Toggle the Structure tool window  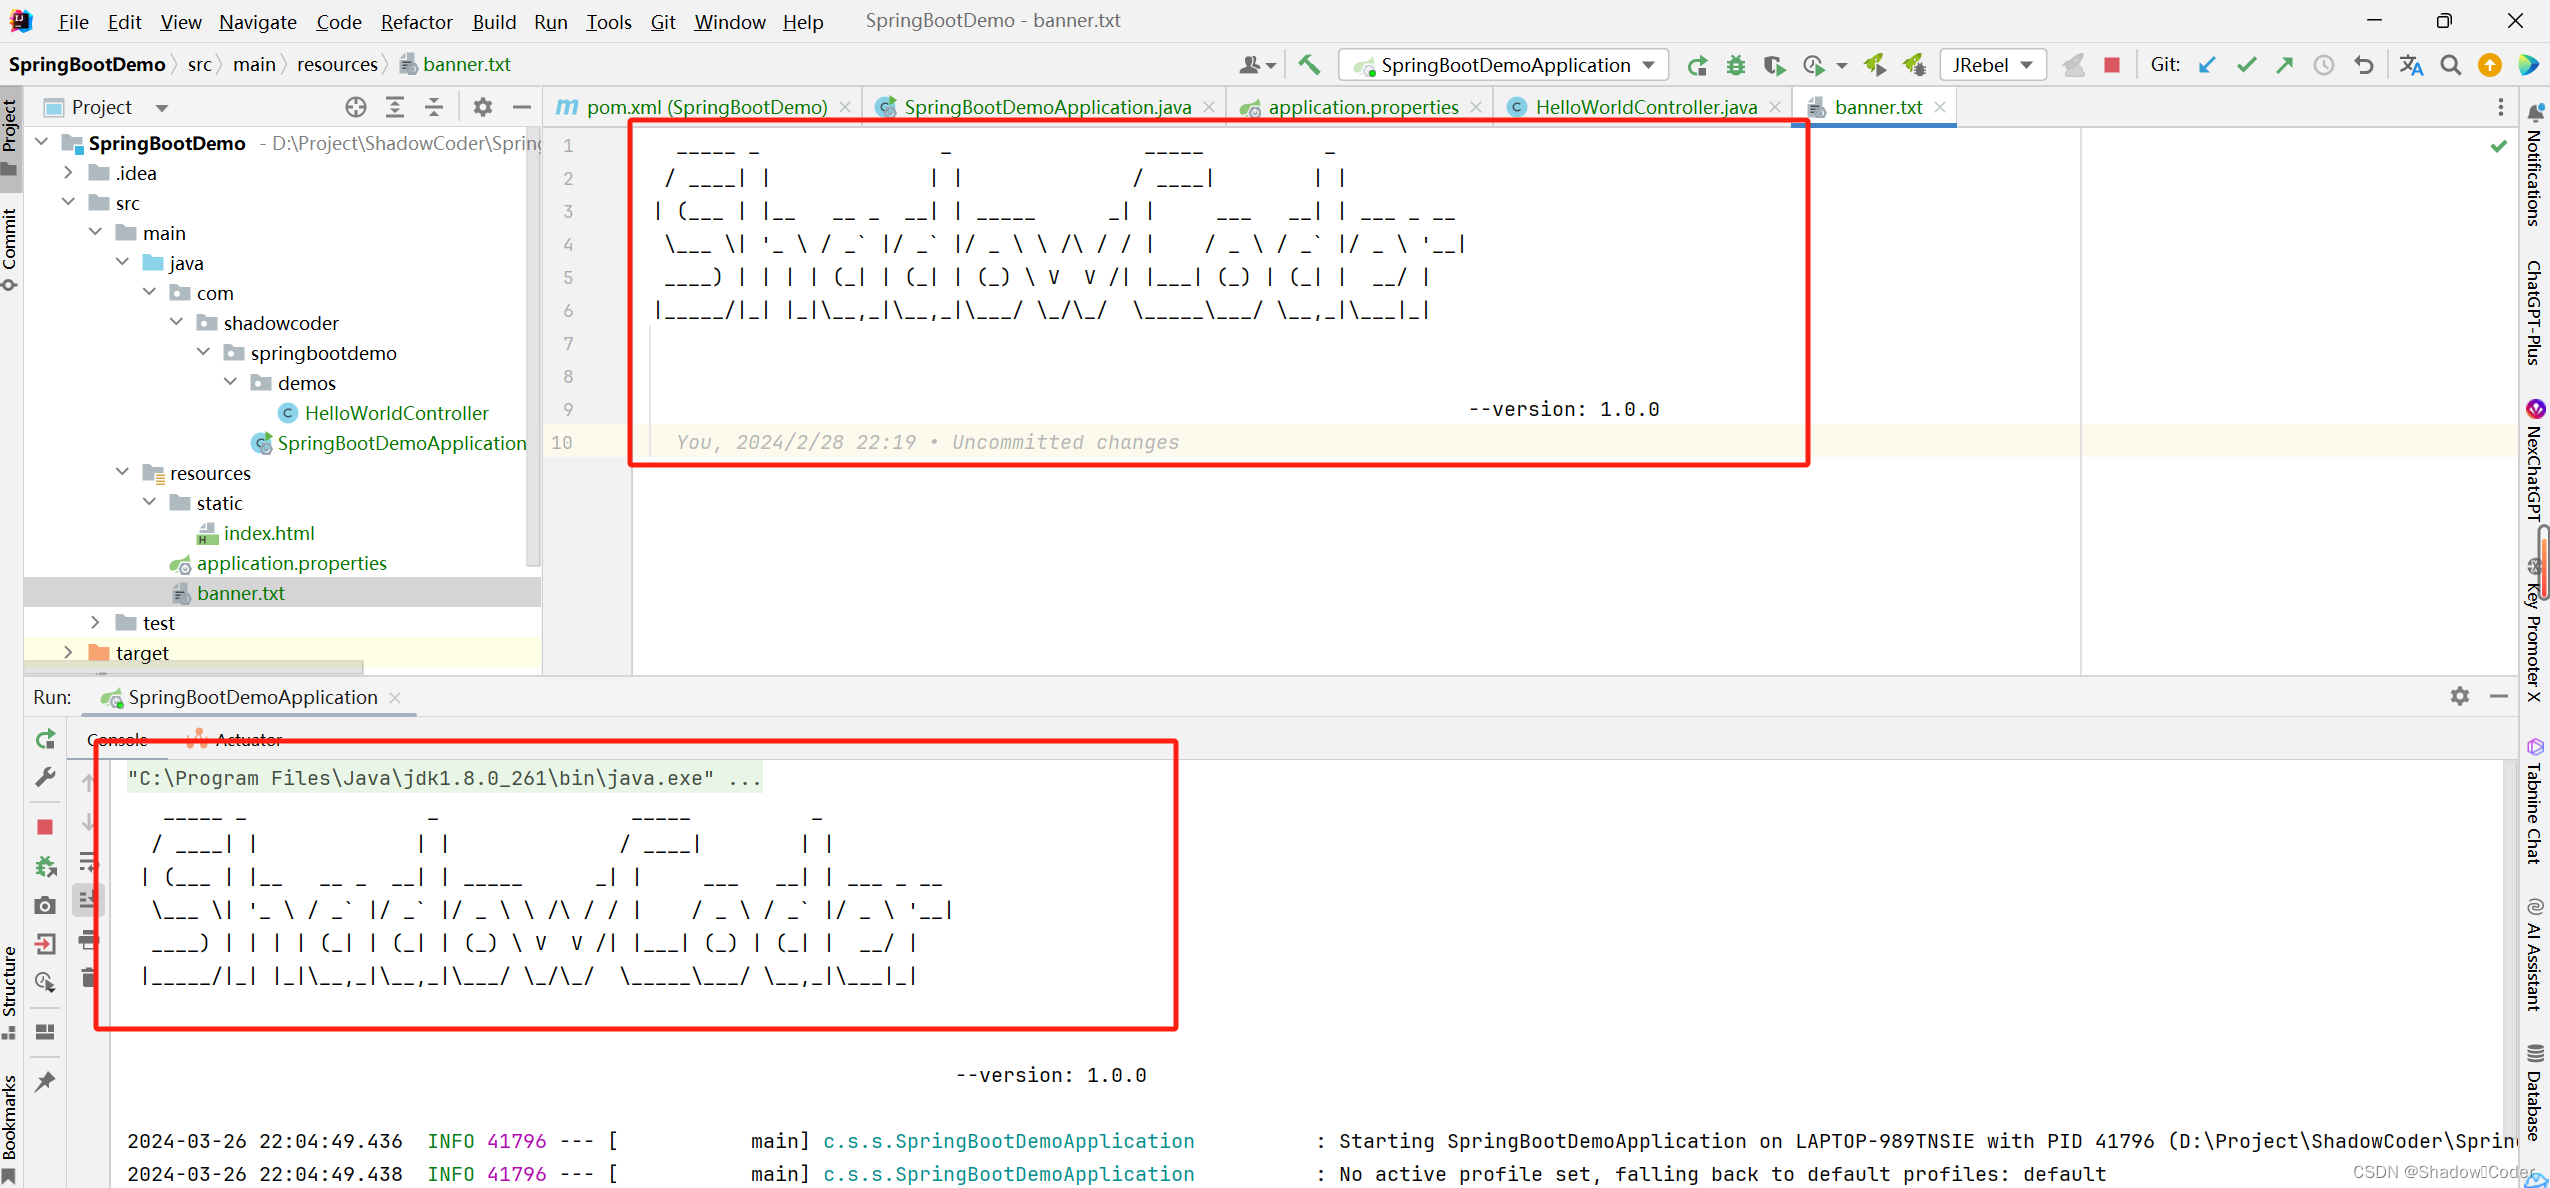10,992
